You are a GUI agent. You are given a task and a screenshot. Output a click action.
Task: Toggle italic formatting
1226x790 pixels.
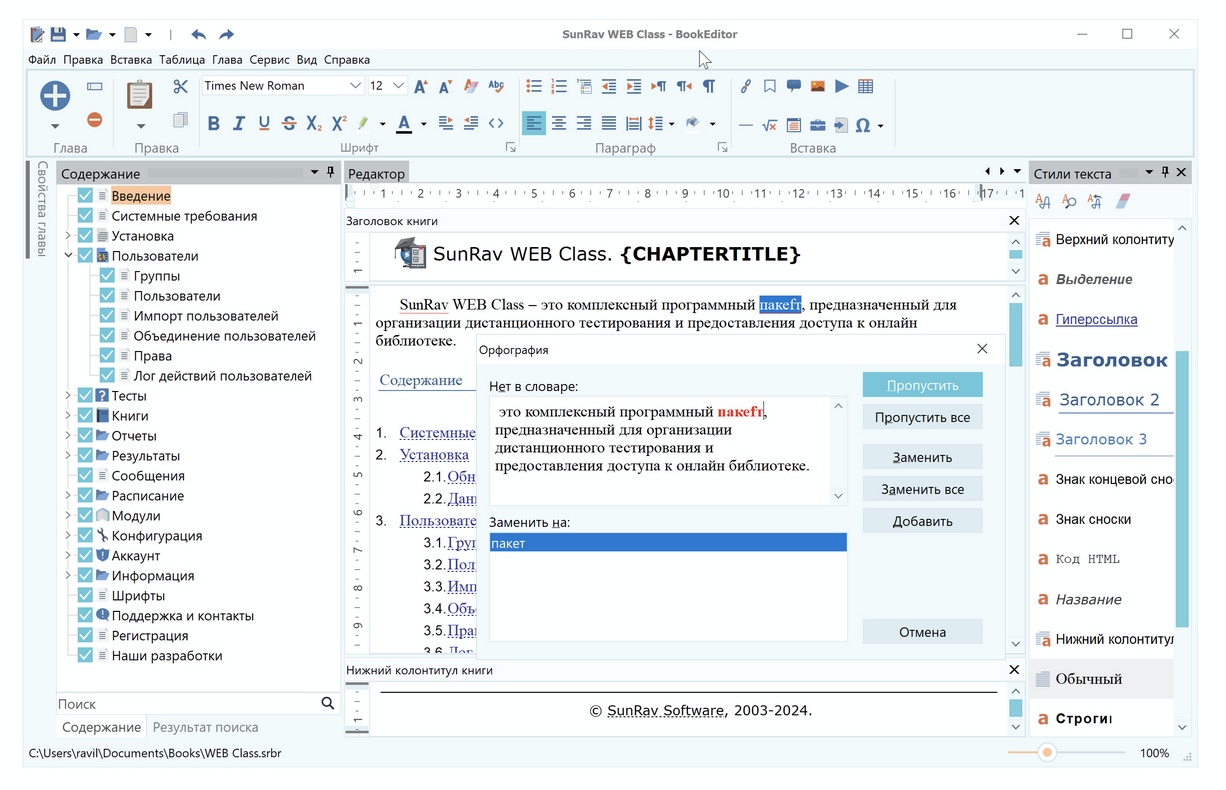coord(238,124)
